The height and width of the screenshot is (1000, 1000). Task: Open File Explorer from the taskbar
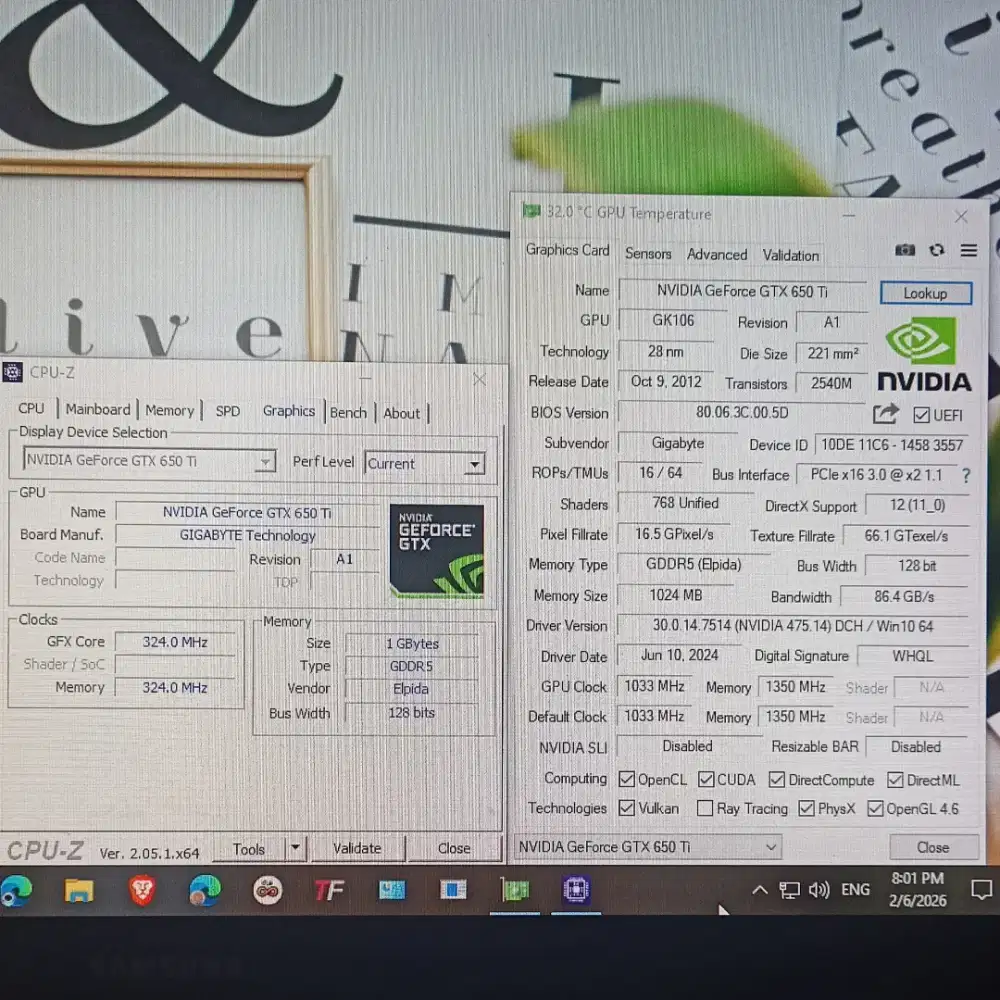coord(79,890)
